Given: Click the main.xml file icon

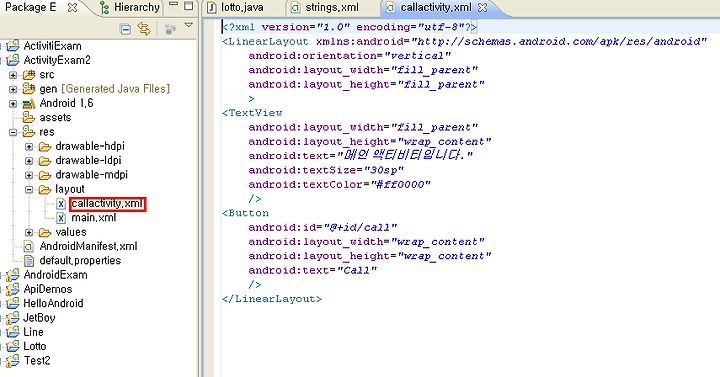Looking at the screenshot, I should tap(61, 218).
